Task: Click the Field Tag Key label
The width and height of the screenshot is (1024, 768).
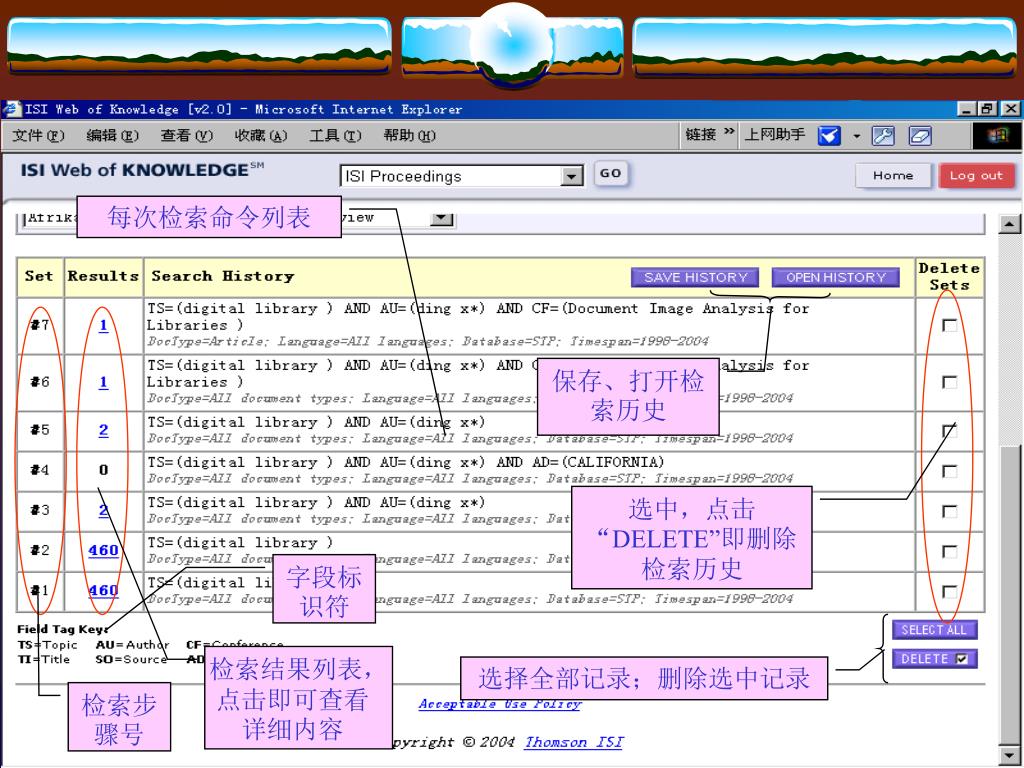Action: pyautogui.click(x=62, y=630)
